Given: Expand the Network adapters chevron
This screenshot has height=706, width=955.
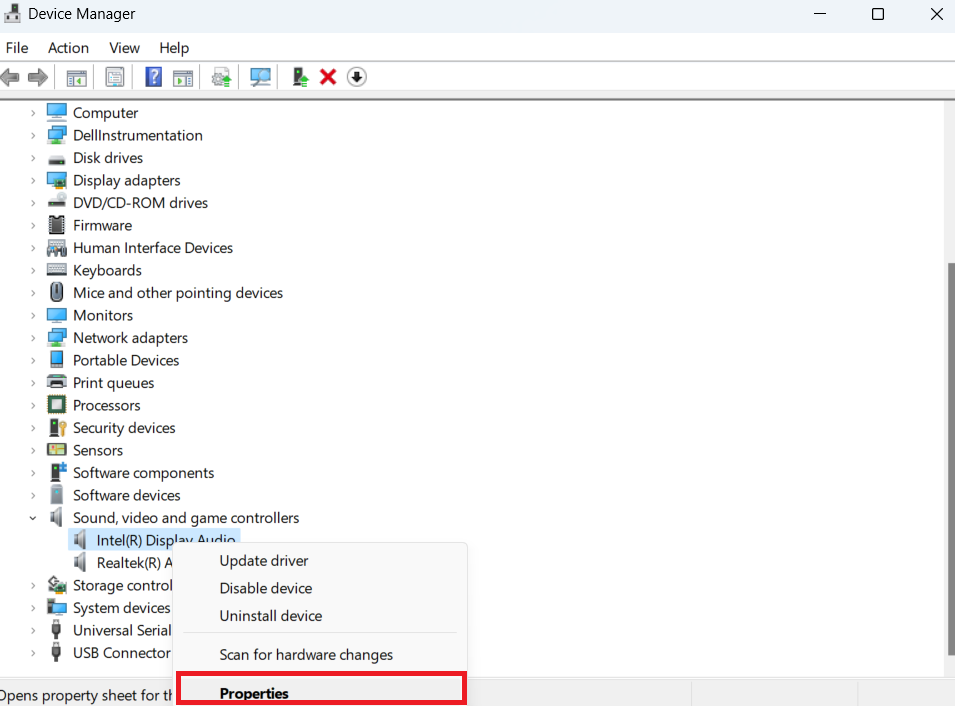Looking at the screenshot, I should 33,338.
